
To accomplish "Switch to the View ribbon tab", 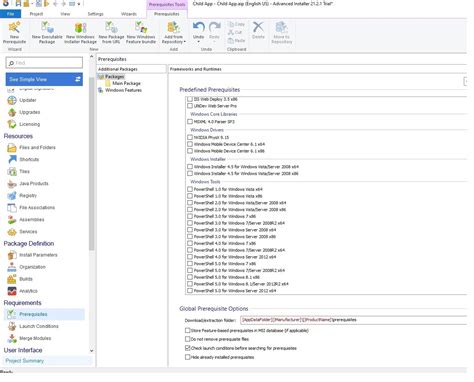I will point(65,14).
